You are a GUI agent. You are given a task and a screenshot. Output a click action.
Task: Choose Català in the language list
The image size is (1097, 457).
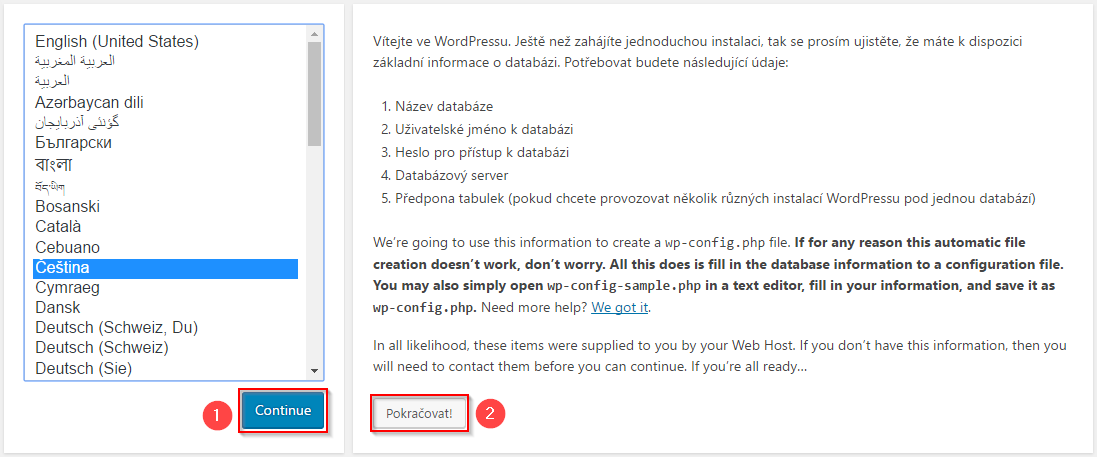click(59, 226)
